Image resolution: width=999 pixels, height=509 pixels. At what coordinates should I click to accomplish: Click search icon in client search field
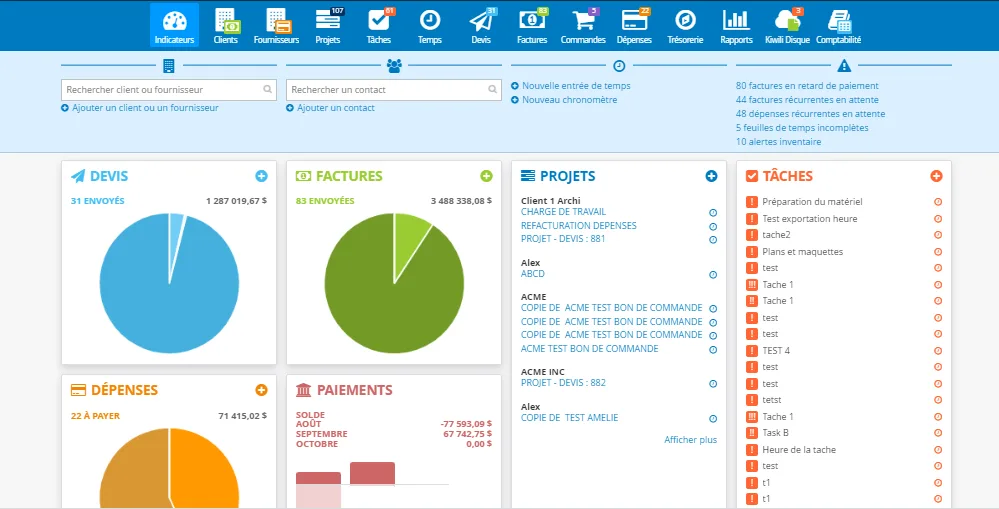point(268,90)
